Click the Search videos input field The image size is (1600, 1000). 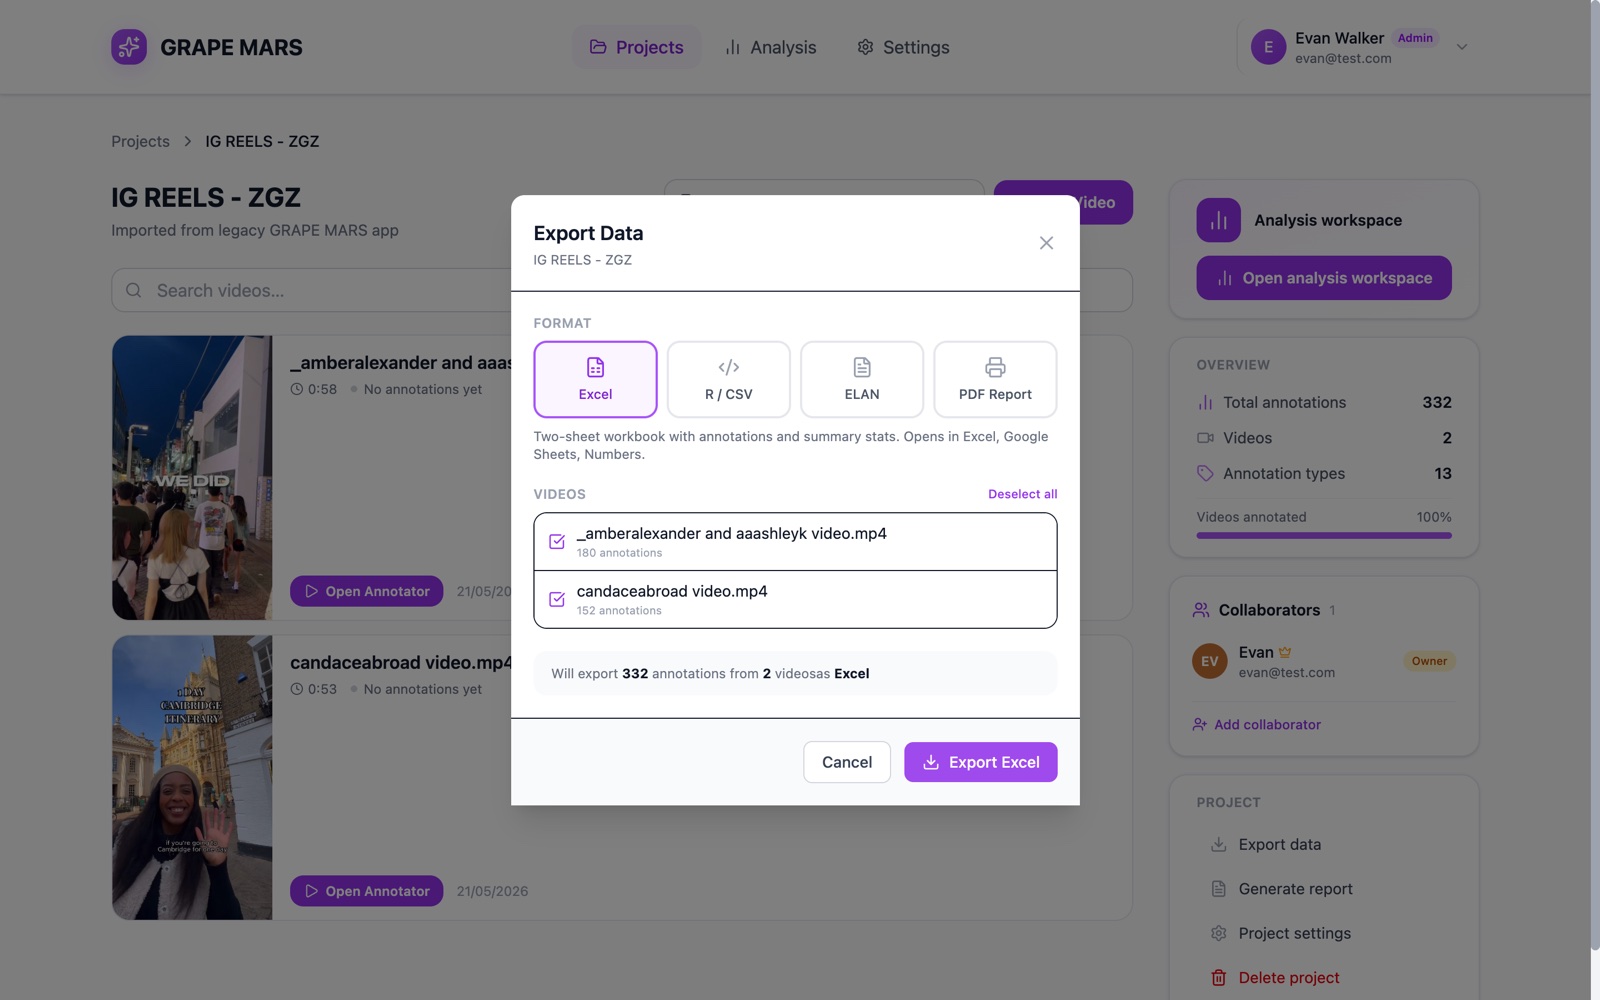[x=312, y=290]
